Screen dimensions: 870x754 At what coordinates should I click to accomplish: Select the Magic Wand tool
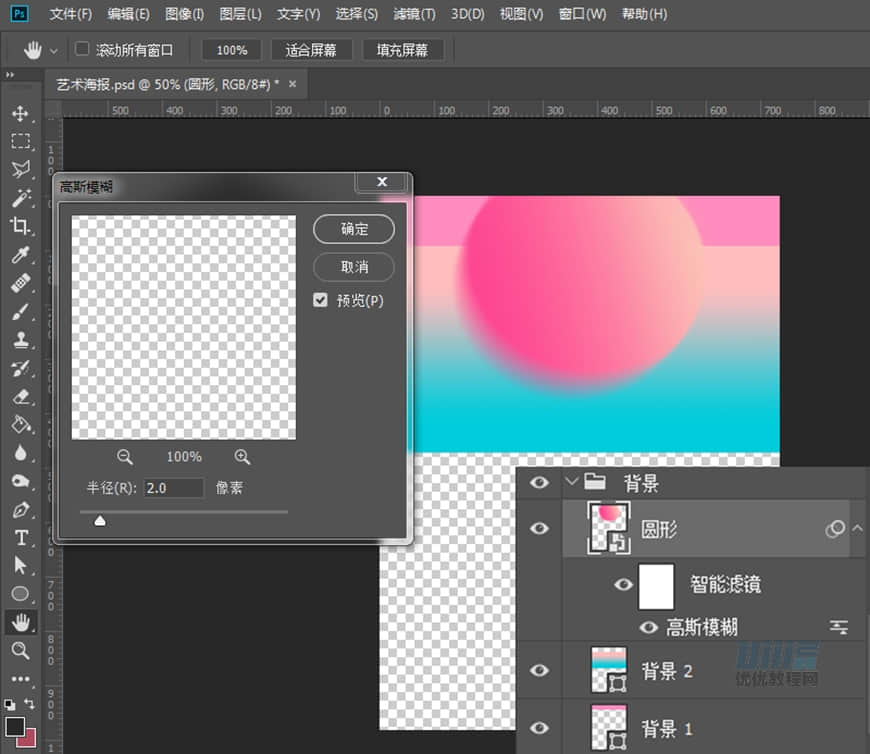(x=20, y=197)
